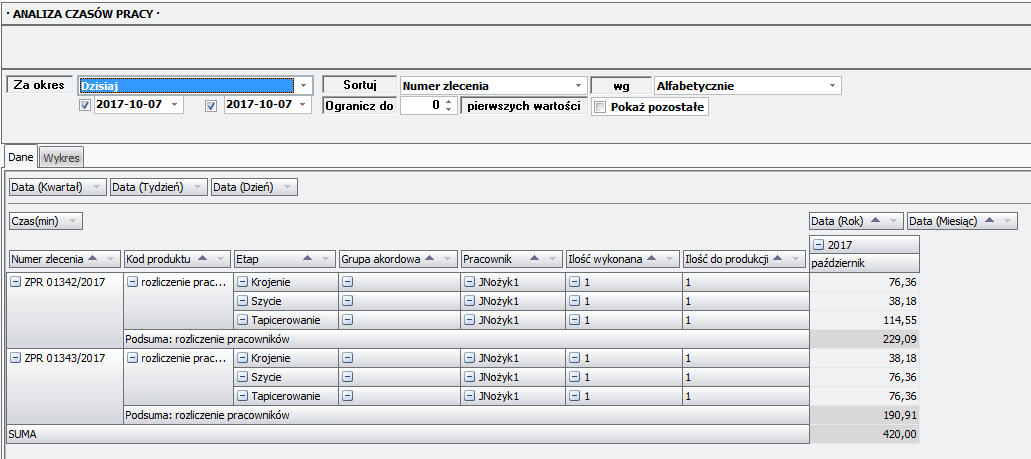Toggle the start date checkbox
This screenshot has height=459, width=1031.
(x=85, y=105)
